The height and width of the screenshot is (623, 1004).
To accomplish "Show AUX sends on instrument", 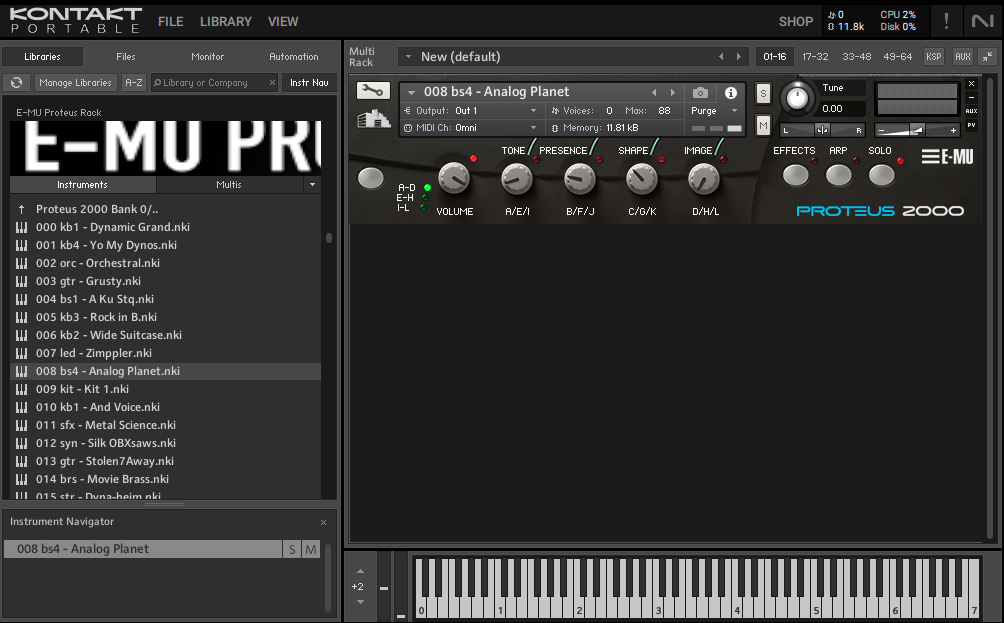I will pos(971,111).
